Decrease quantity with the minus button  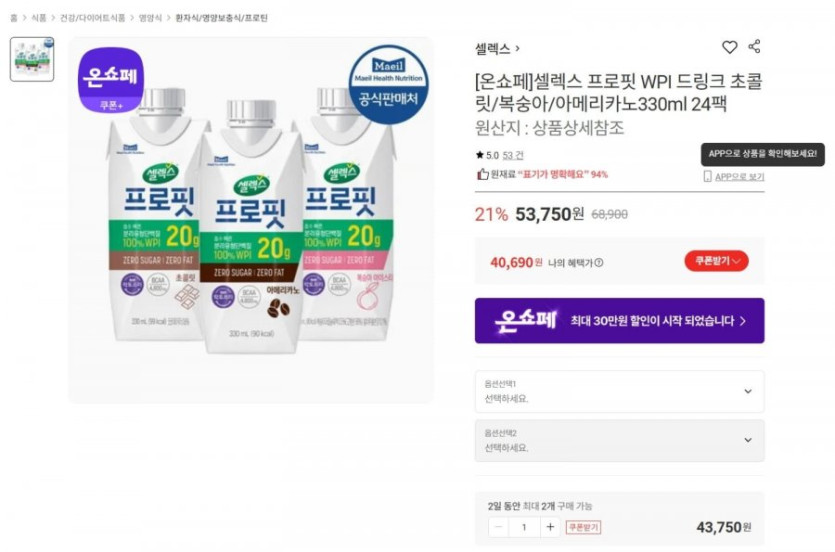coord(498,527)
